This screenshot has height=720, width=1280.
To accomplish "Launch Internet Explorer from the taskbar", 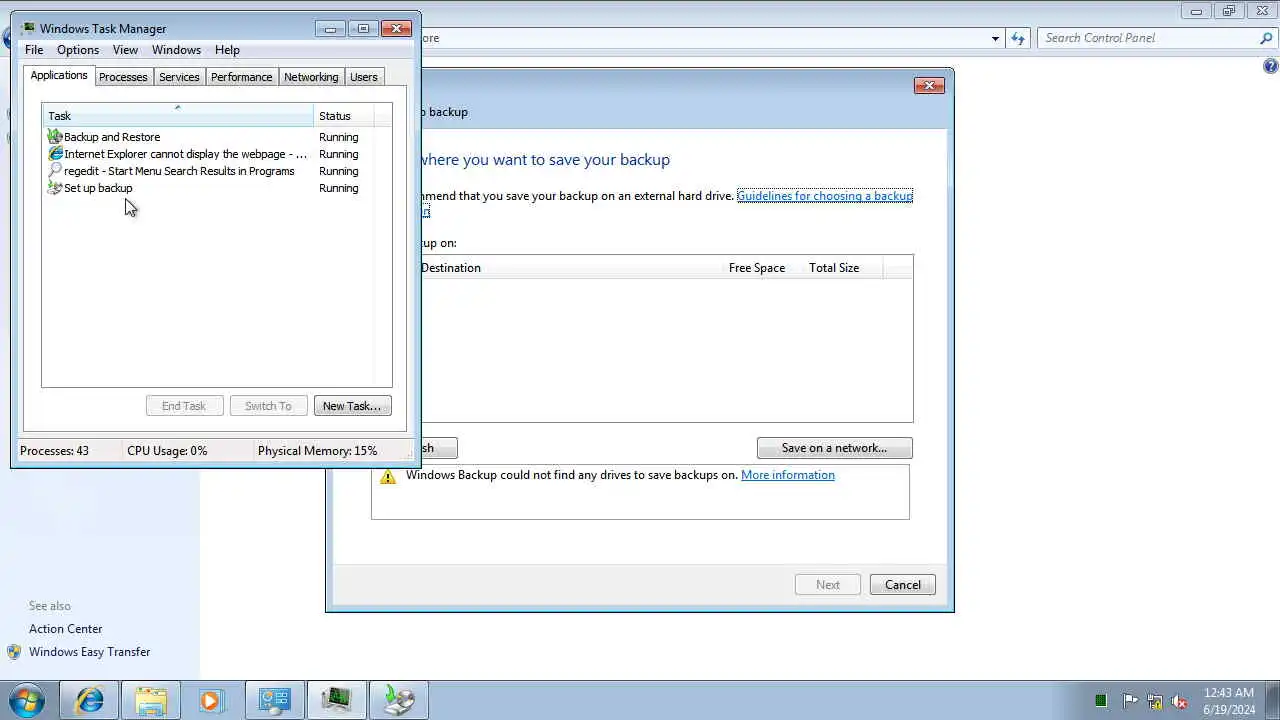I will point(90,700).
